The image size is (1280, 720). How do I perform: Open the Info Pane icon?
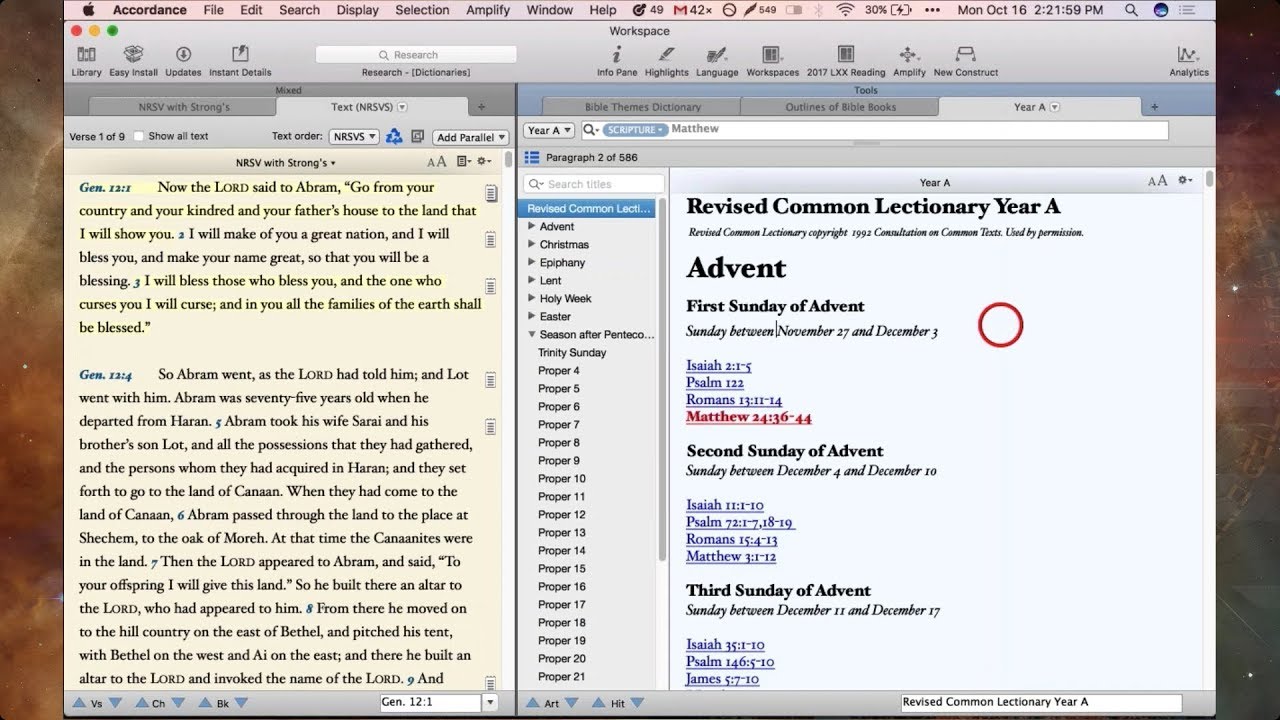(617, 55)
